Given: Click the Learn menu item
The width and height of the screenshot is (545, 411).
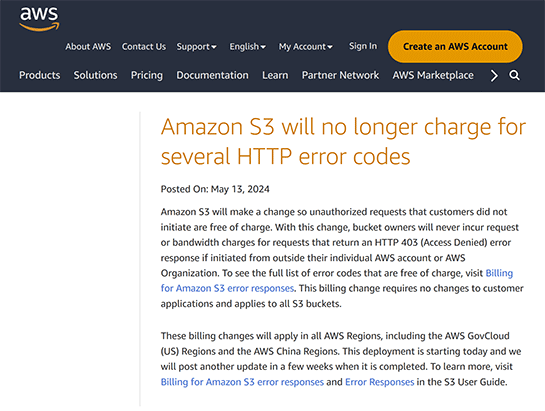Looking at the screenshot, I should 275,75.
